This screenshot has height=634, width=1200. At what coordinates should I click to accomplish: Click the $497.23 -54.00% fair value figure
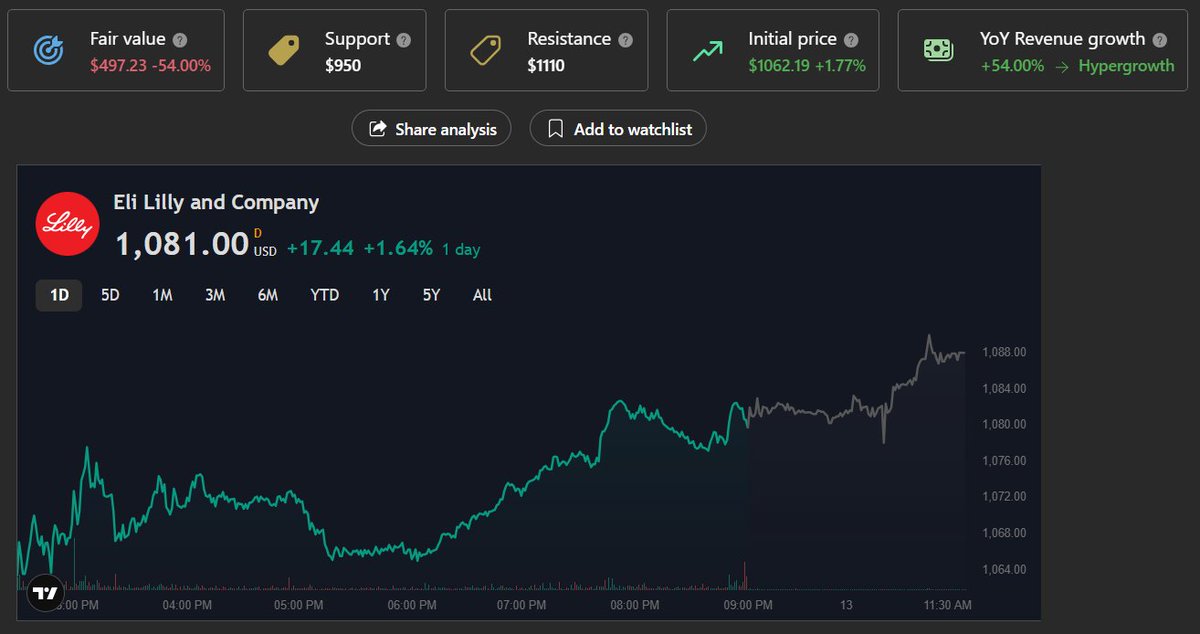[151, 66]
